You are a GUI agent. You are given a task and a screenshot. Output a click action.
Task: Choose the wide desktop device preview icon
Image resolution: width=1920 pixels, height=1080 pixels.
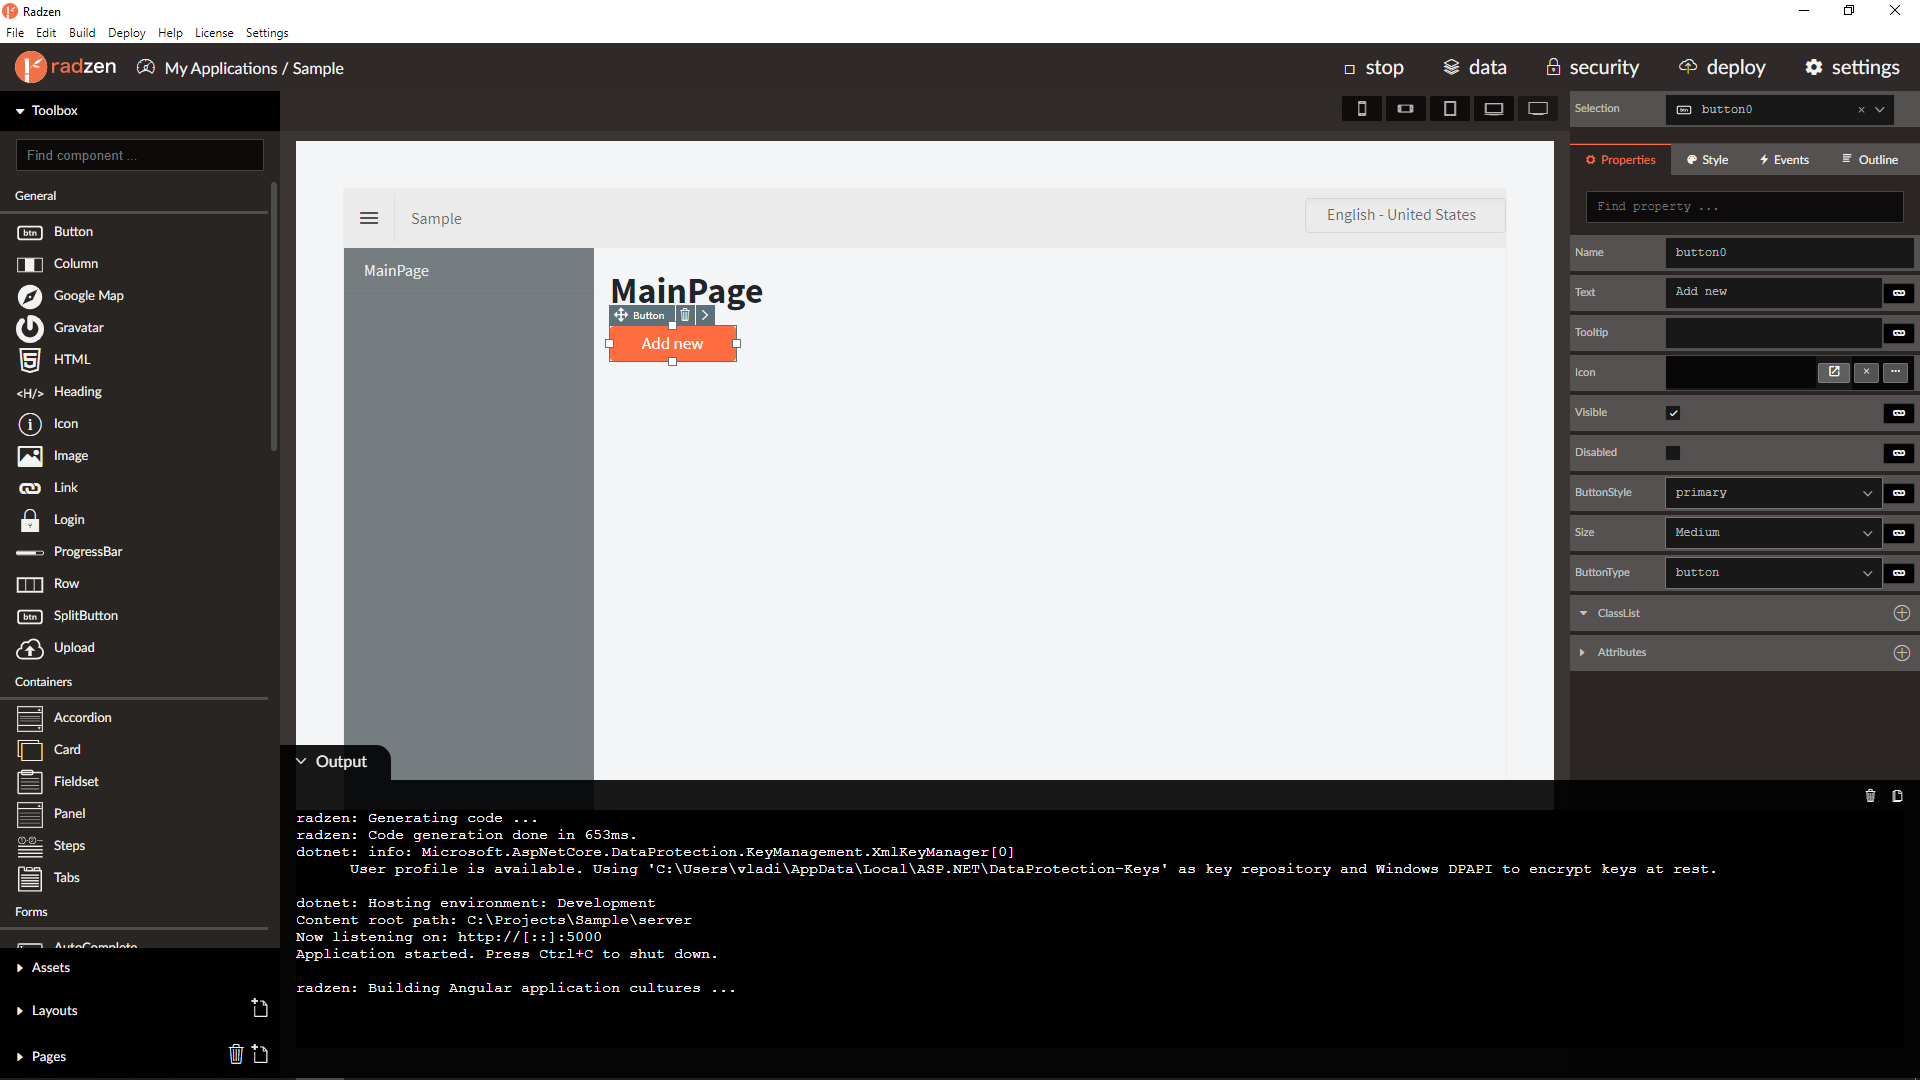[1538, 109]
